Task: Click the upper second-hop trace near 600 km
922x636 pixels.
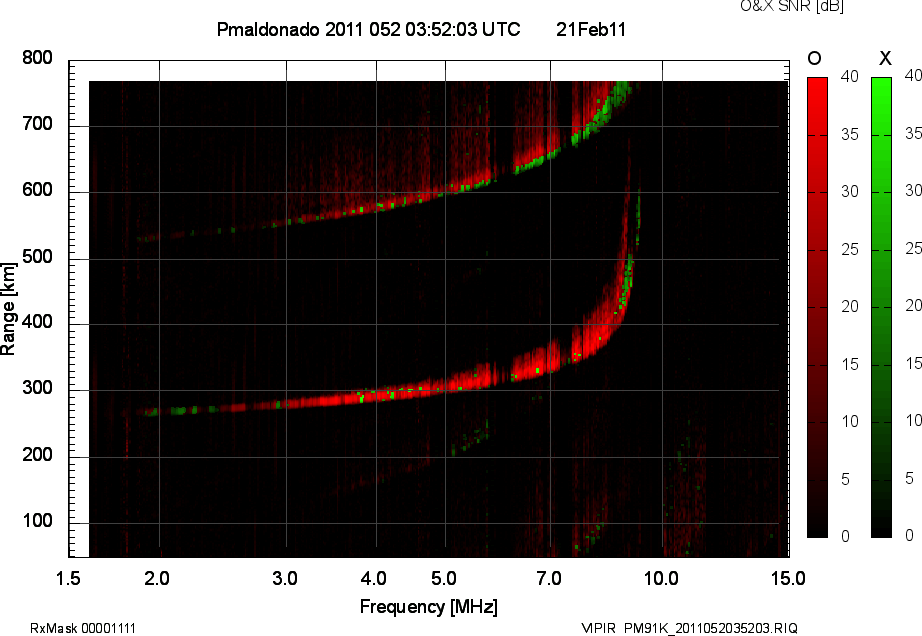Action: pyautogui.click(x=376, y=207)
